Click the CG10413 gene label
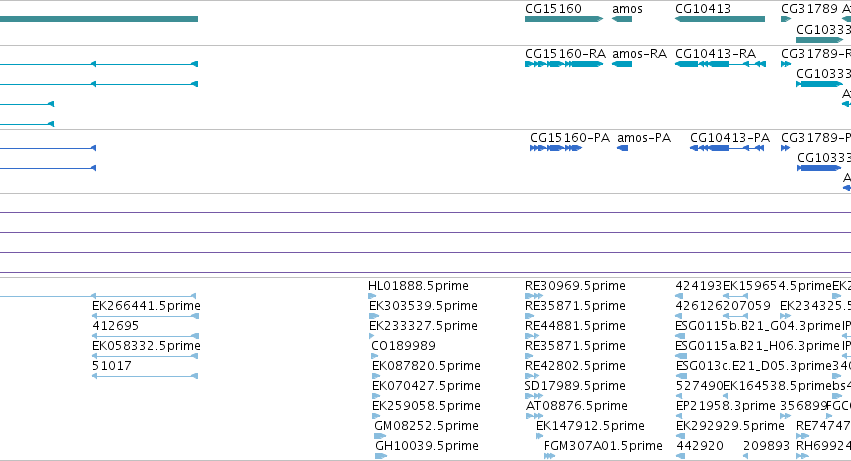This screenshot has width=851, height=461. point(703,9)
